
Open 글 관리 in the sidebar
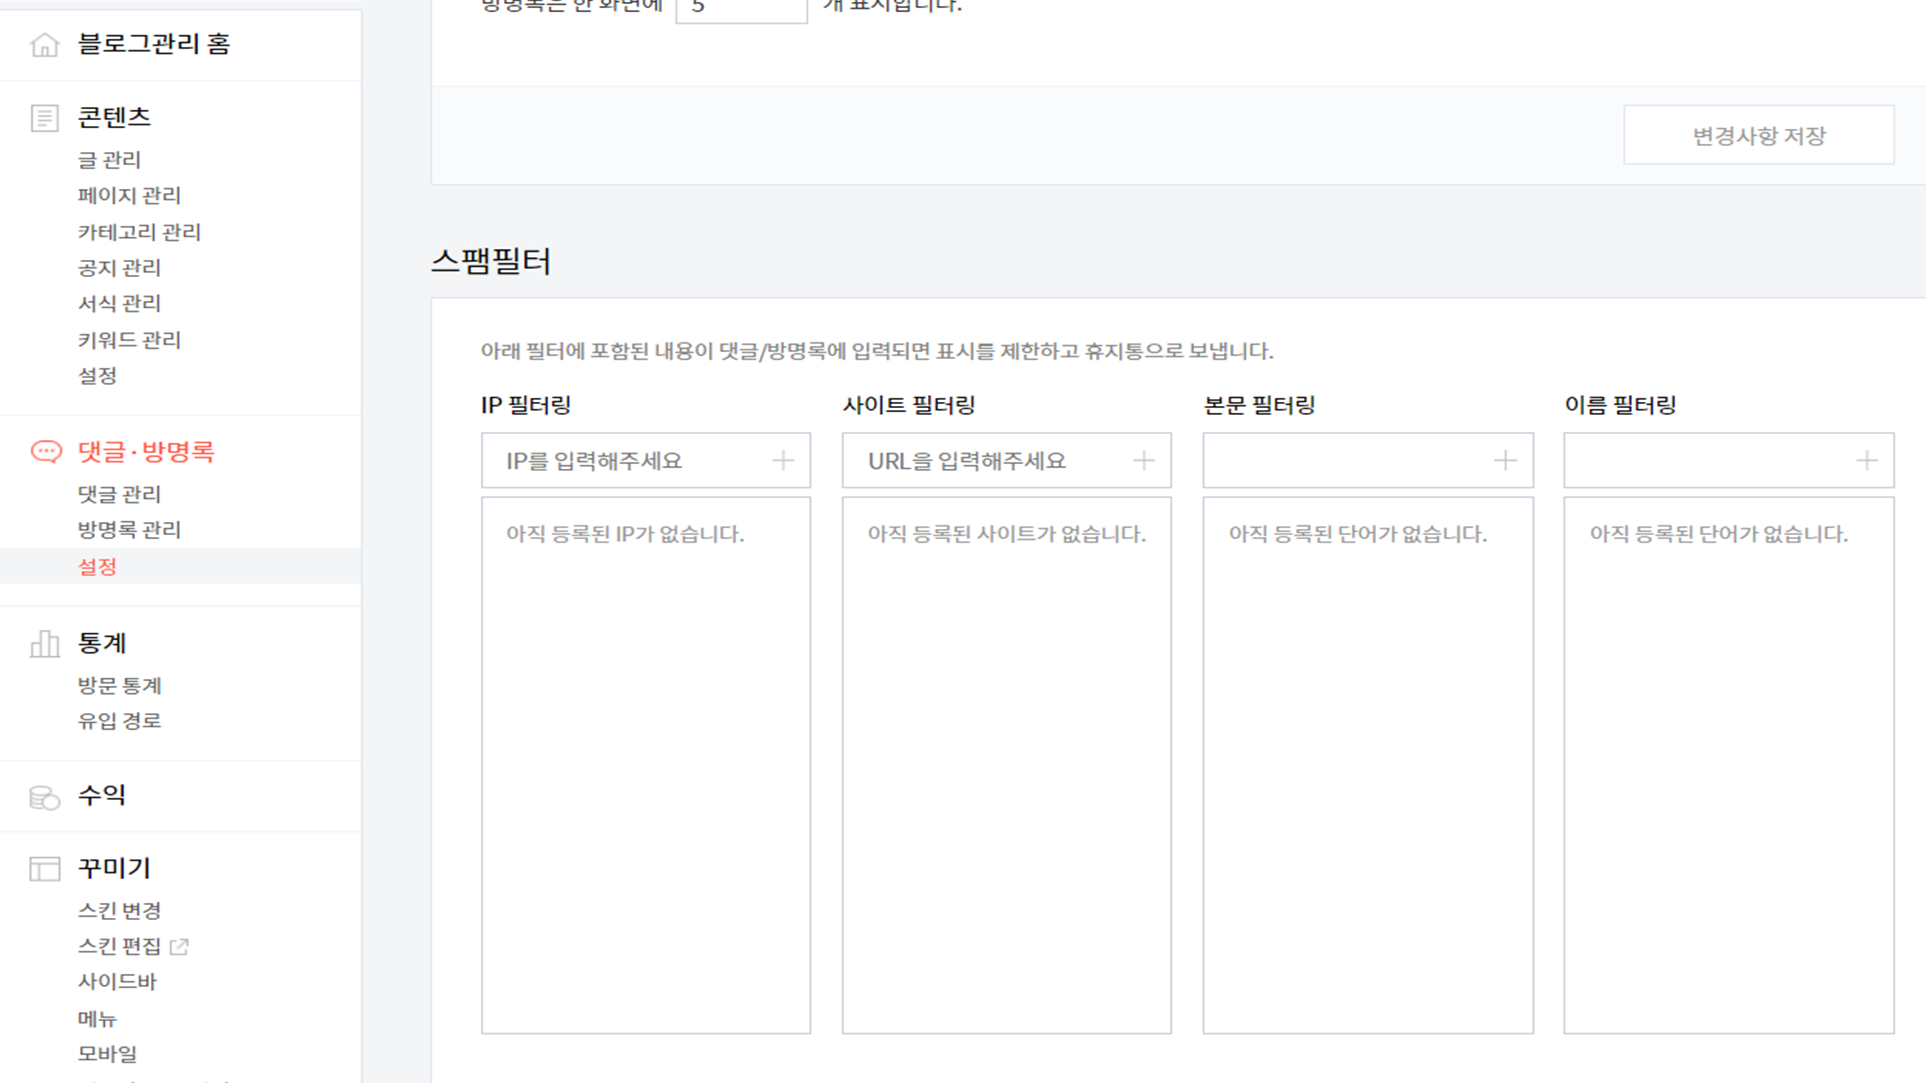(109, 160)
